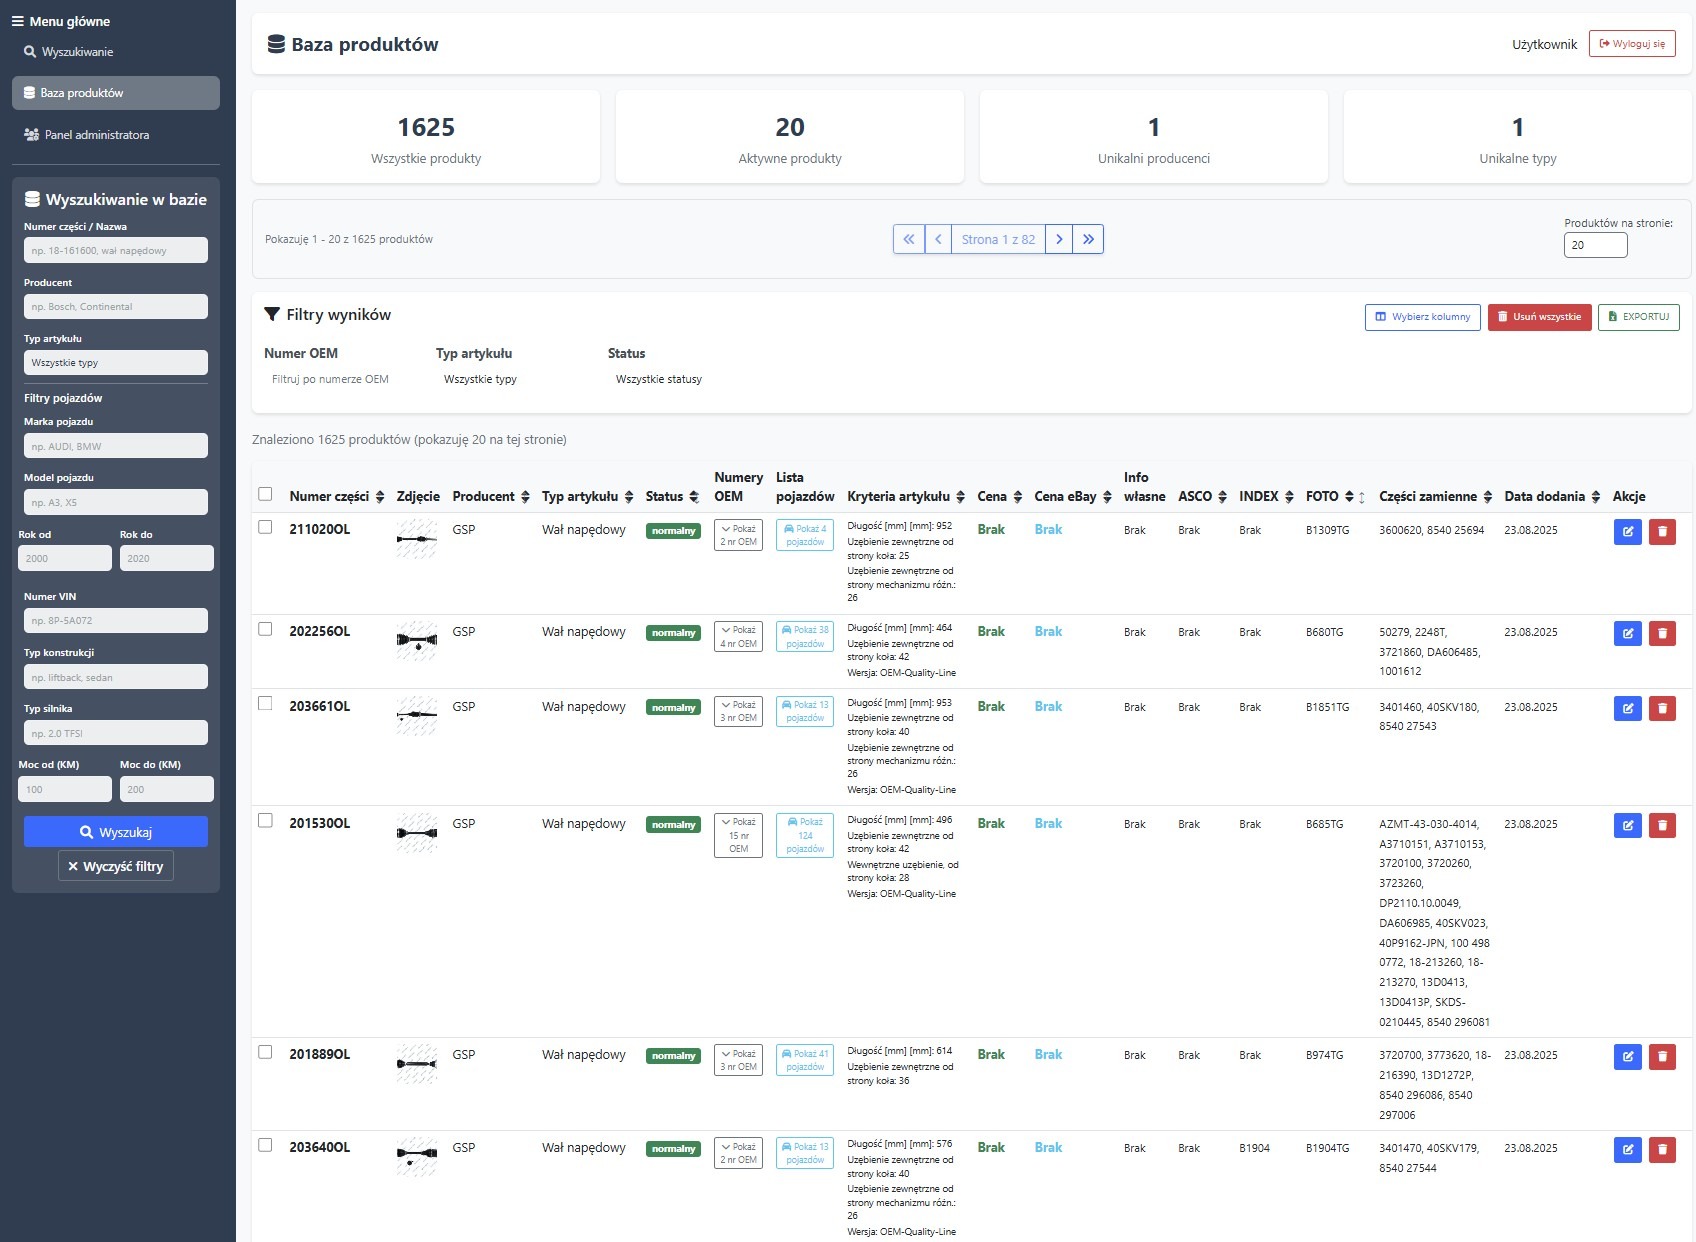1696x1242 pixels.
Task: Toggle the select-all checkbox in table header
Action: click(x=265, y=494)
